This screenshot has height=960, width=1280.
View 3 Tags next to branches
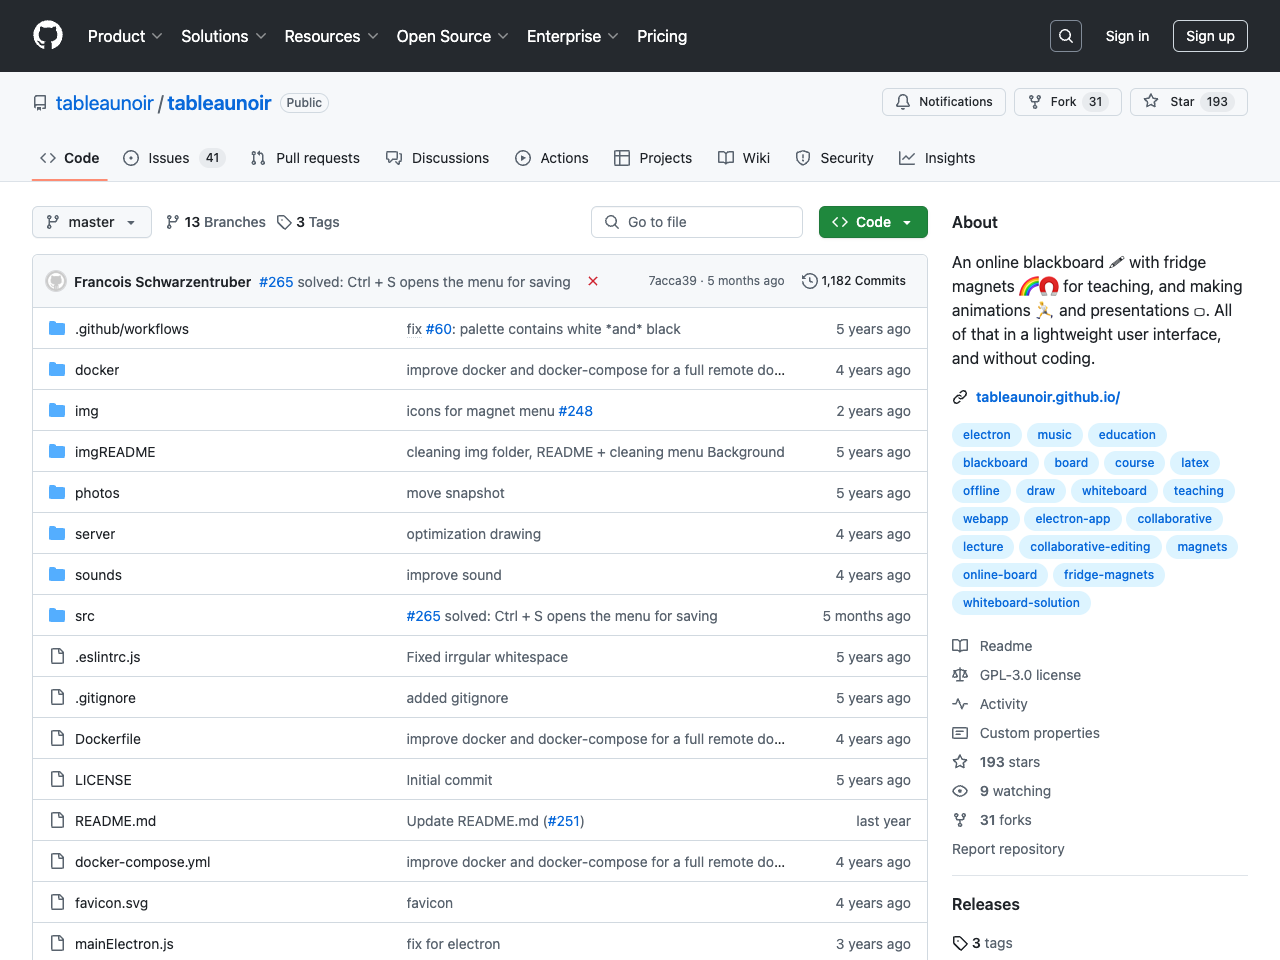[308, 222]
